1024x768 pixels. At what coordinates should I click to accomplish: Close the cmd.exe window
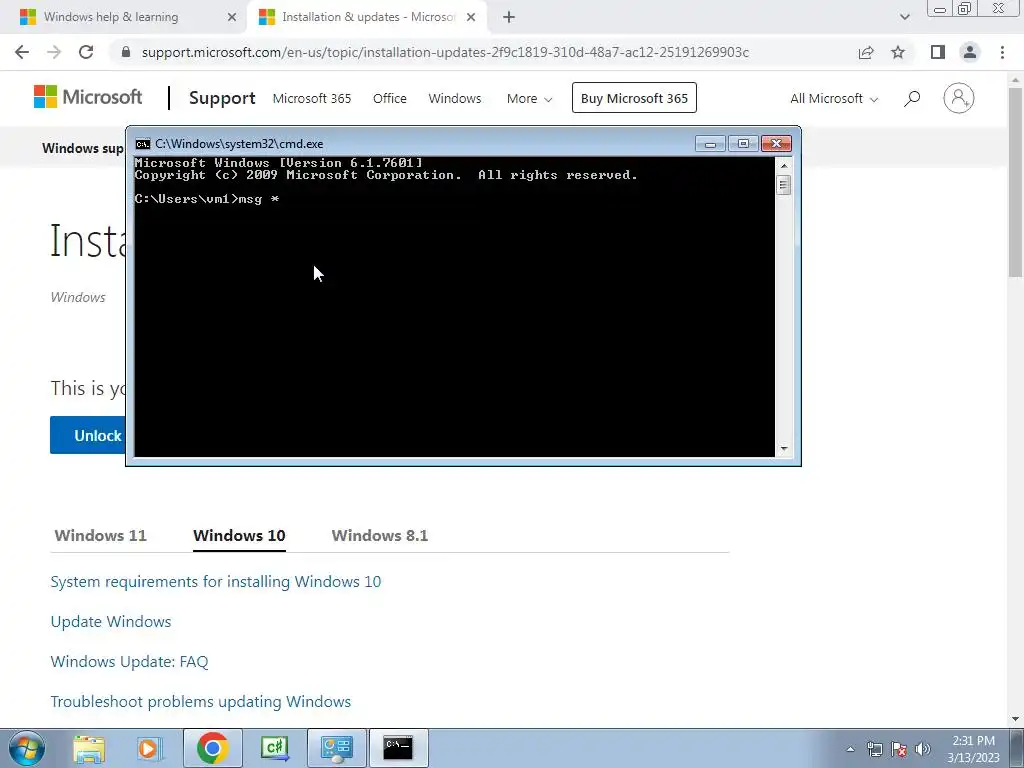pos(776,144)
